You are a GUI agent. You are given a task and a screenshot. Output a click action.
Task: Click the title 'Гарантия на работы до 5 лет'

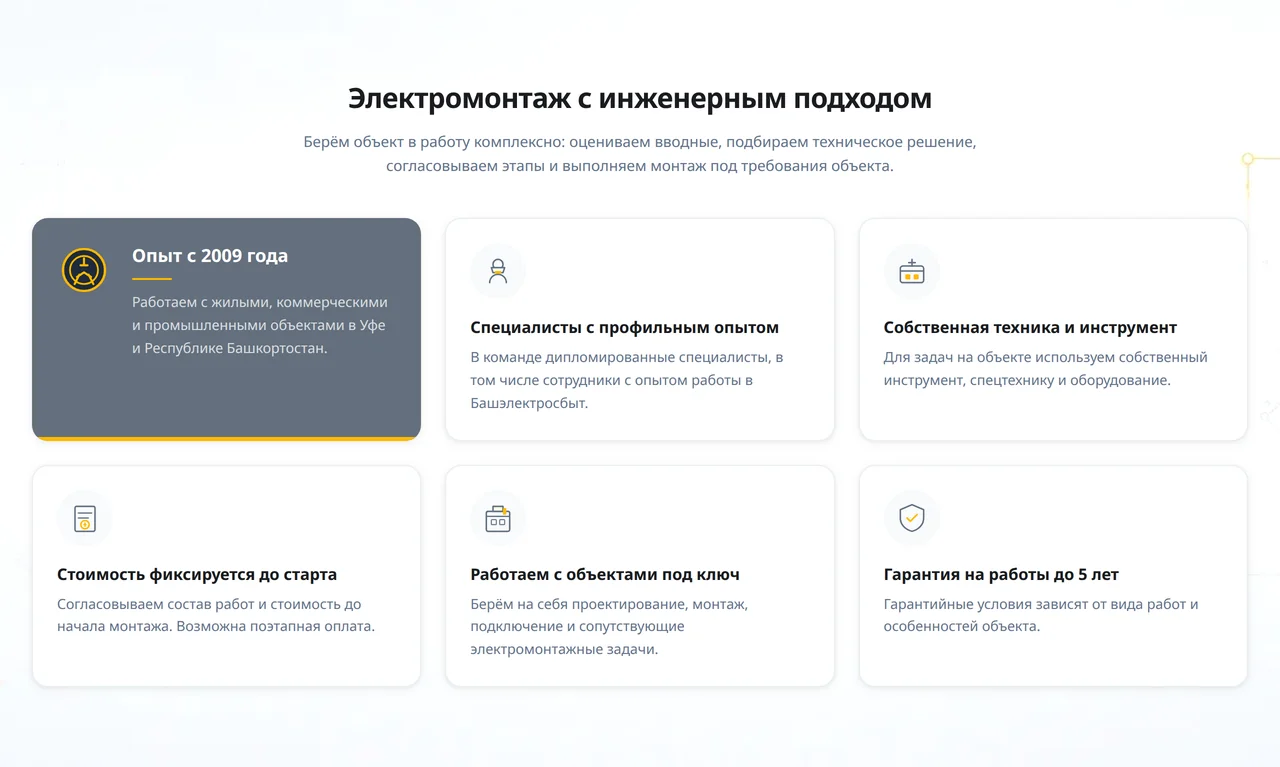click(x=1001, y=575)
